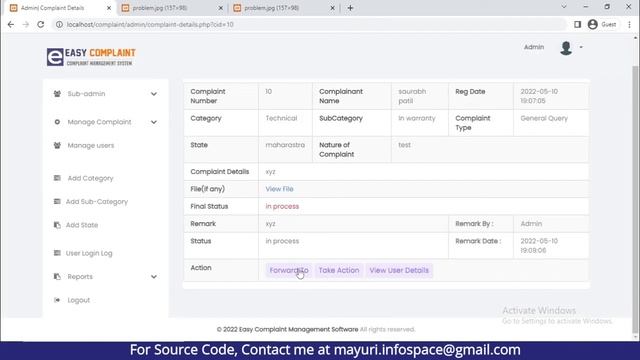
Task: Click the 'Complaint Details' row label
Action: (x=220, y=171)
